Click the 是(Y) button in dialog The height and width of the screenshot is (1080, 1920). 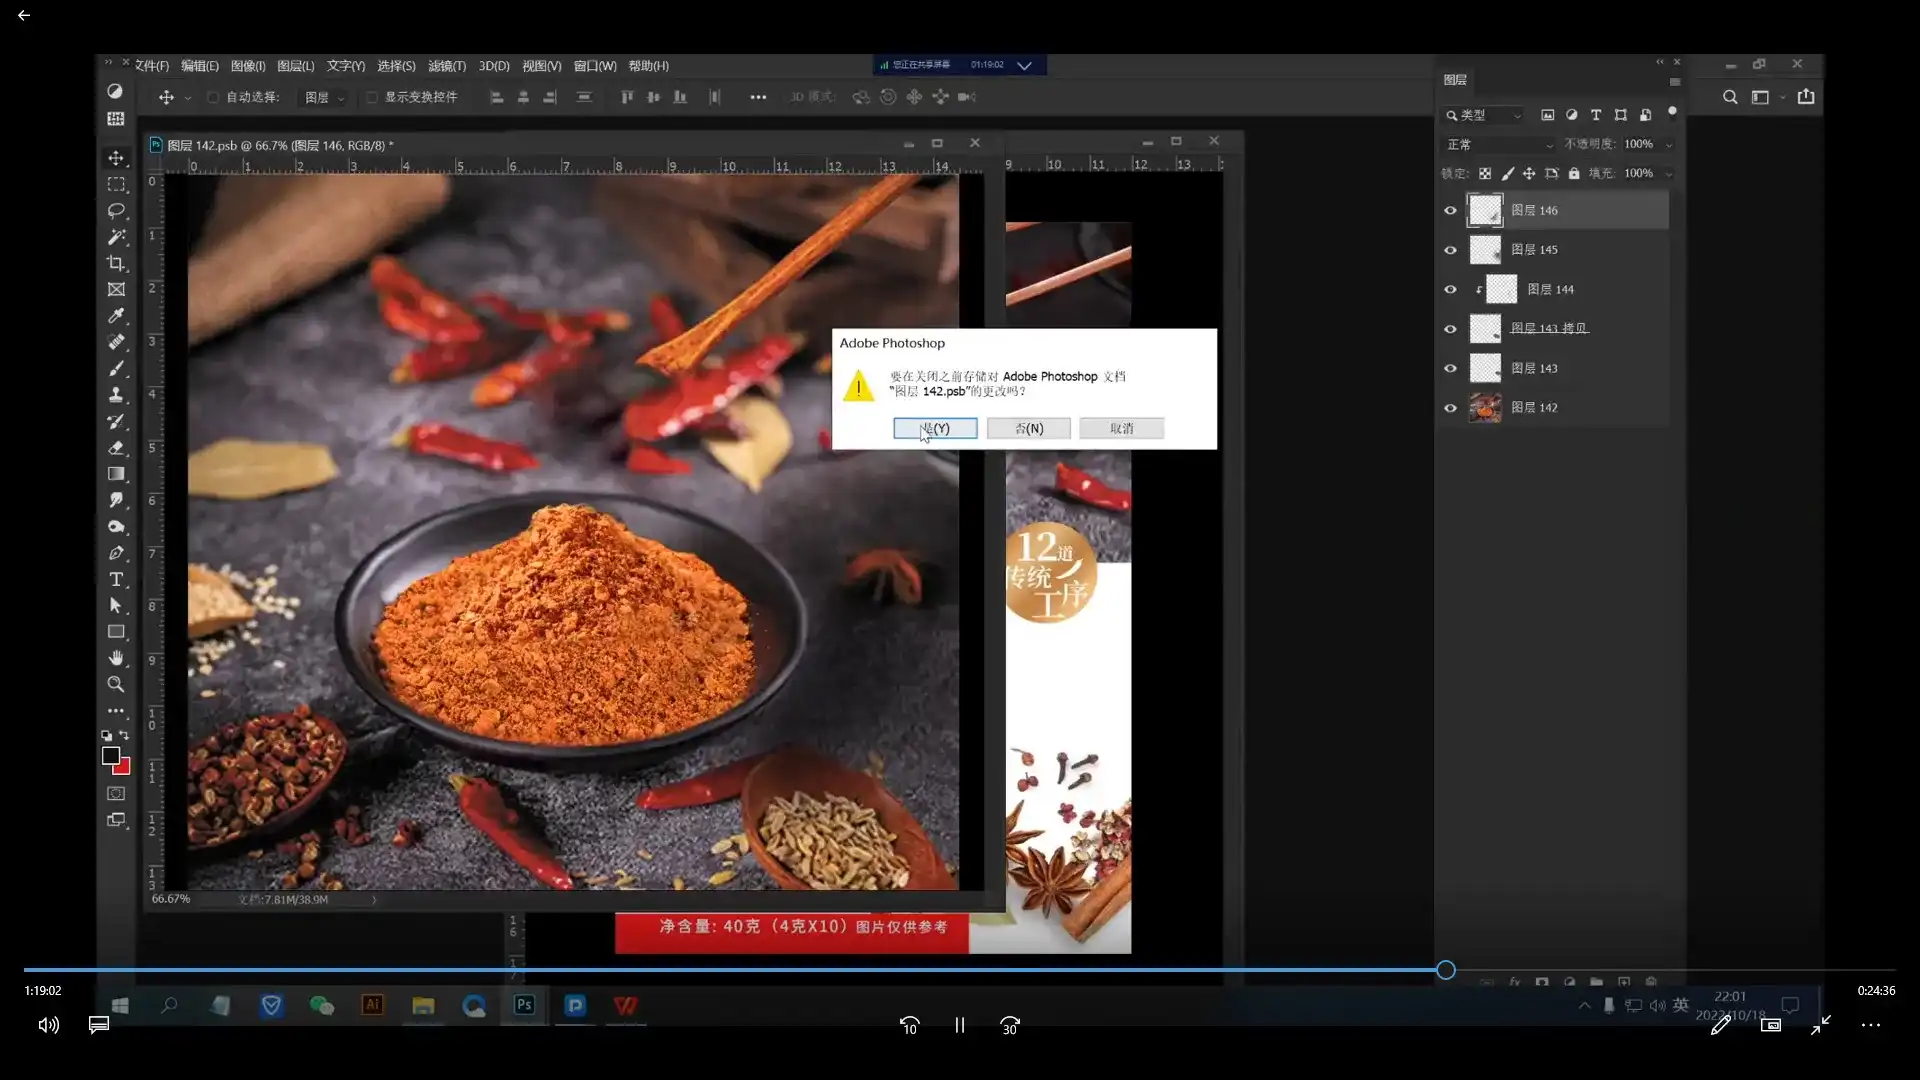[x=935, y=429]
